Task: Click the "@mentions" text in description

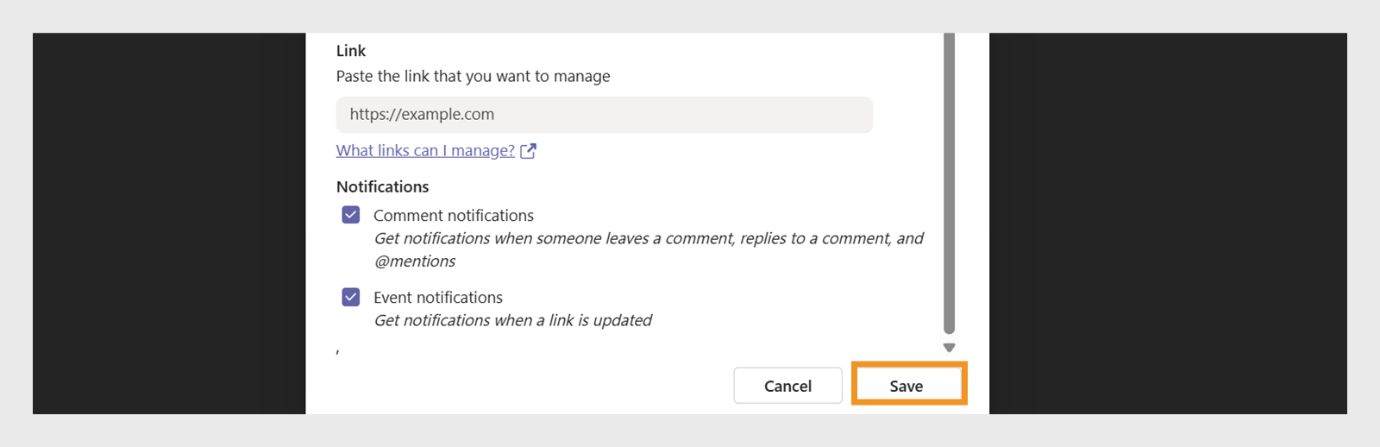Action: [x=414, y=262]
